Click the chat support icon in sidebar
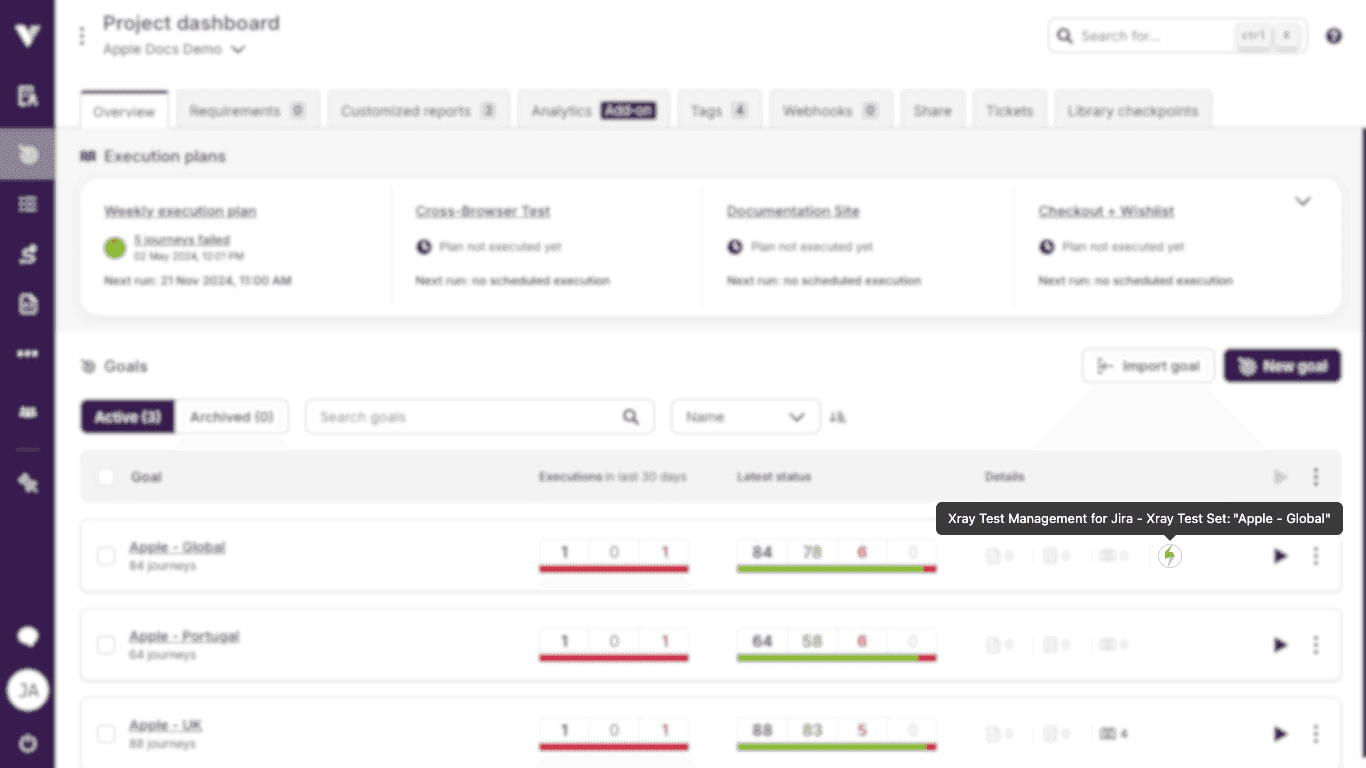This screenshot has height=768, width=1366. click(28, 637)
